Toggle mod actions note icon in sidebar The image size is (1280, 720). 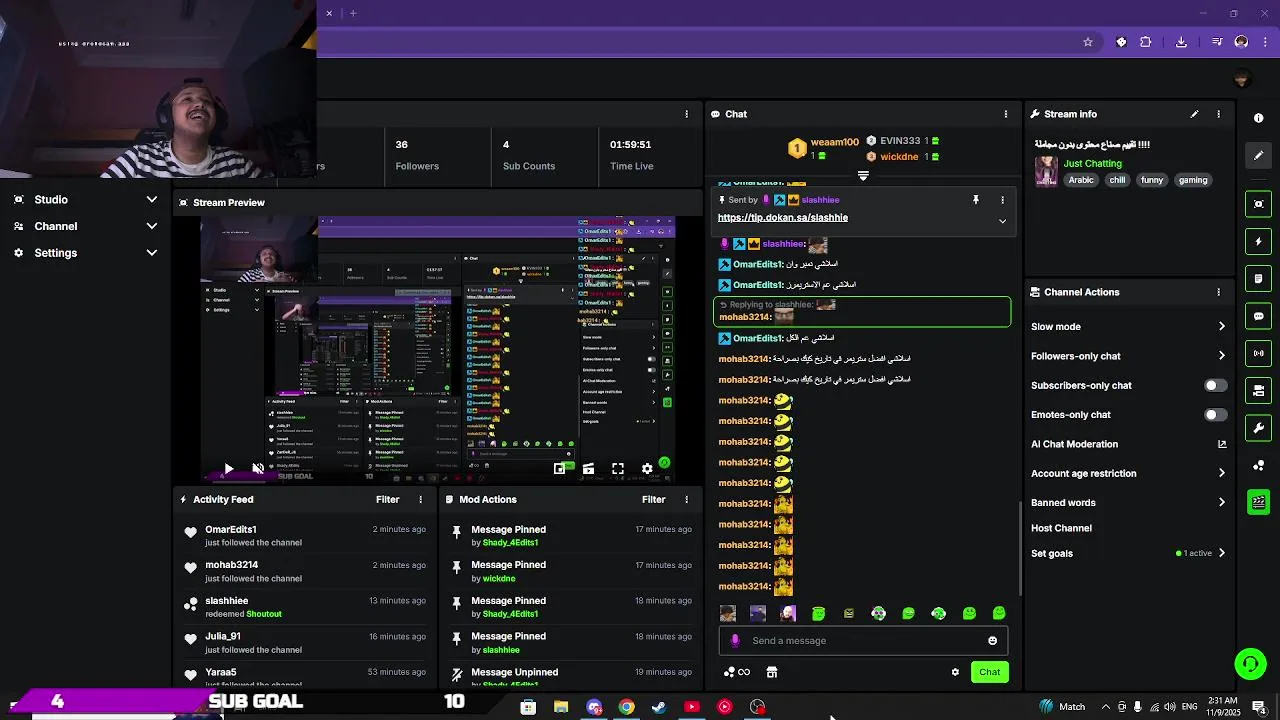[x=1258, y=278]
